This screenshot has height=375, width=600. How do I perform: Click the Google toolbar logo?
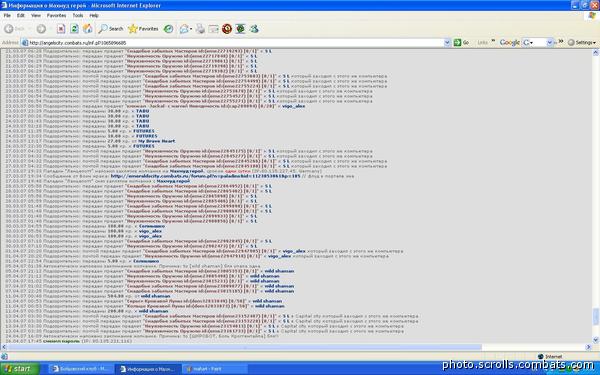[x=509, y=42]
